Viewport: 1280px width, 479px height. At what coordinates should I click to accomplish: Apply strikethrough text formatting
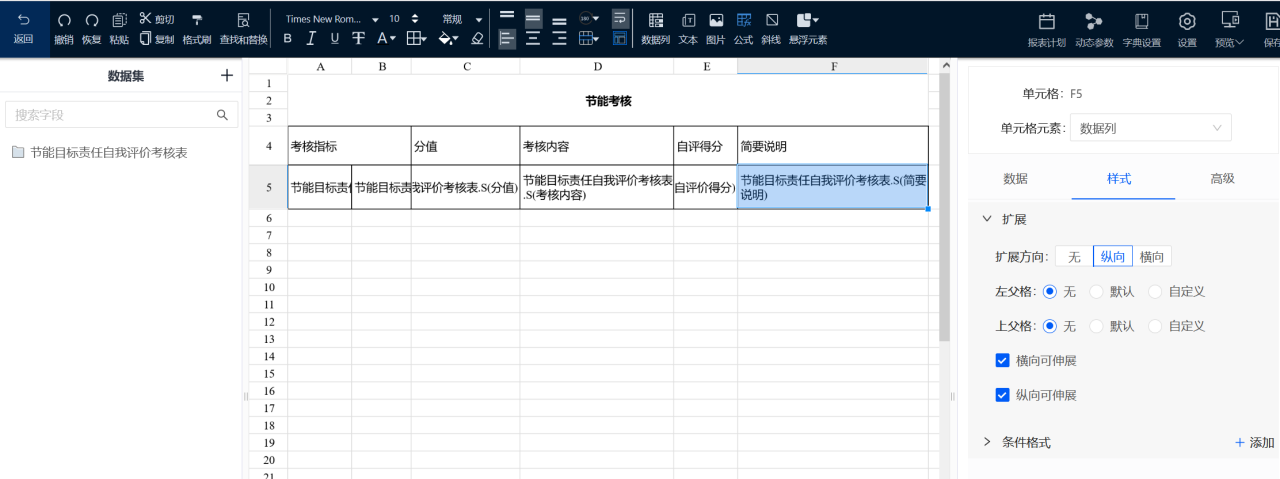(x=358, y=38)
